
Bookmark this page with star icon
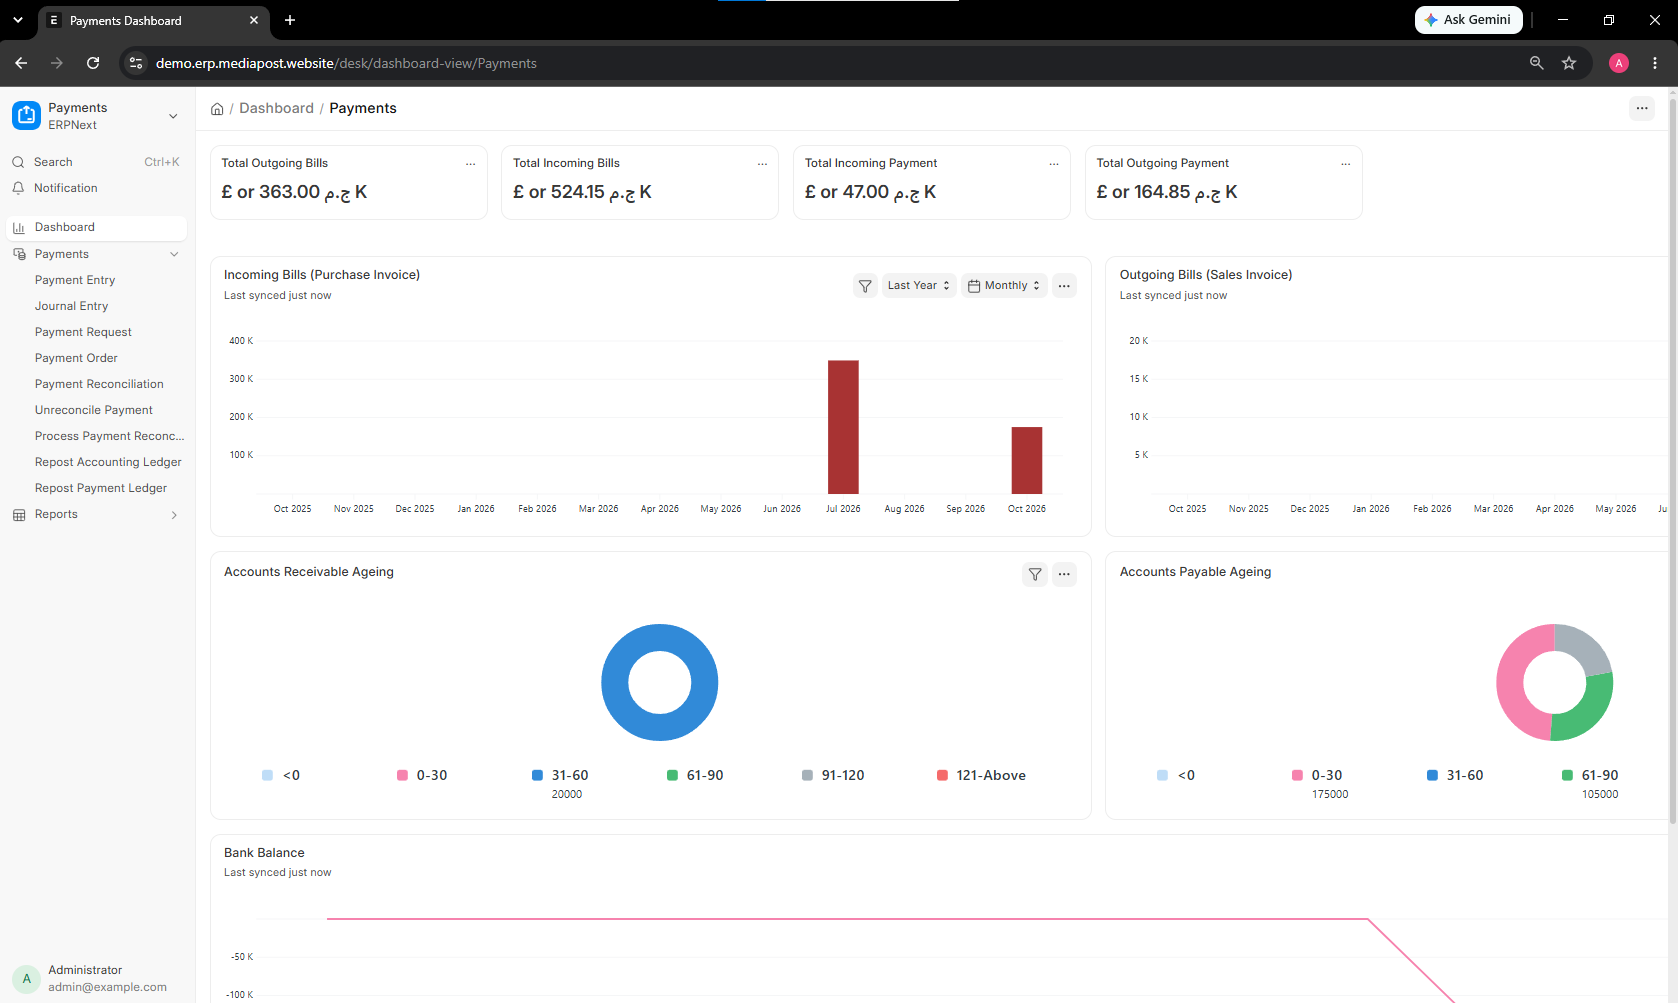click(1569, 63)
